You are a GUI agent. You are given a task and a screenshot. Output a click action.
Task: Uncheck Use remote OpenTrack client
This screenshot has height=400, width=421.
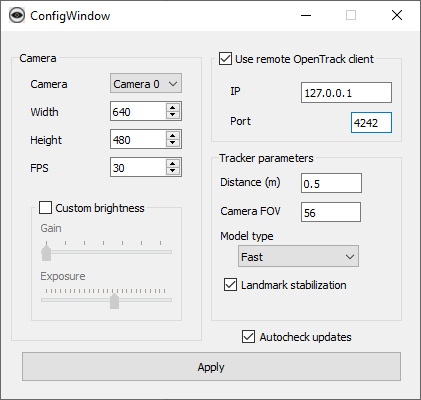click(x=225, y=59)
